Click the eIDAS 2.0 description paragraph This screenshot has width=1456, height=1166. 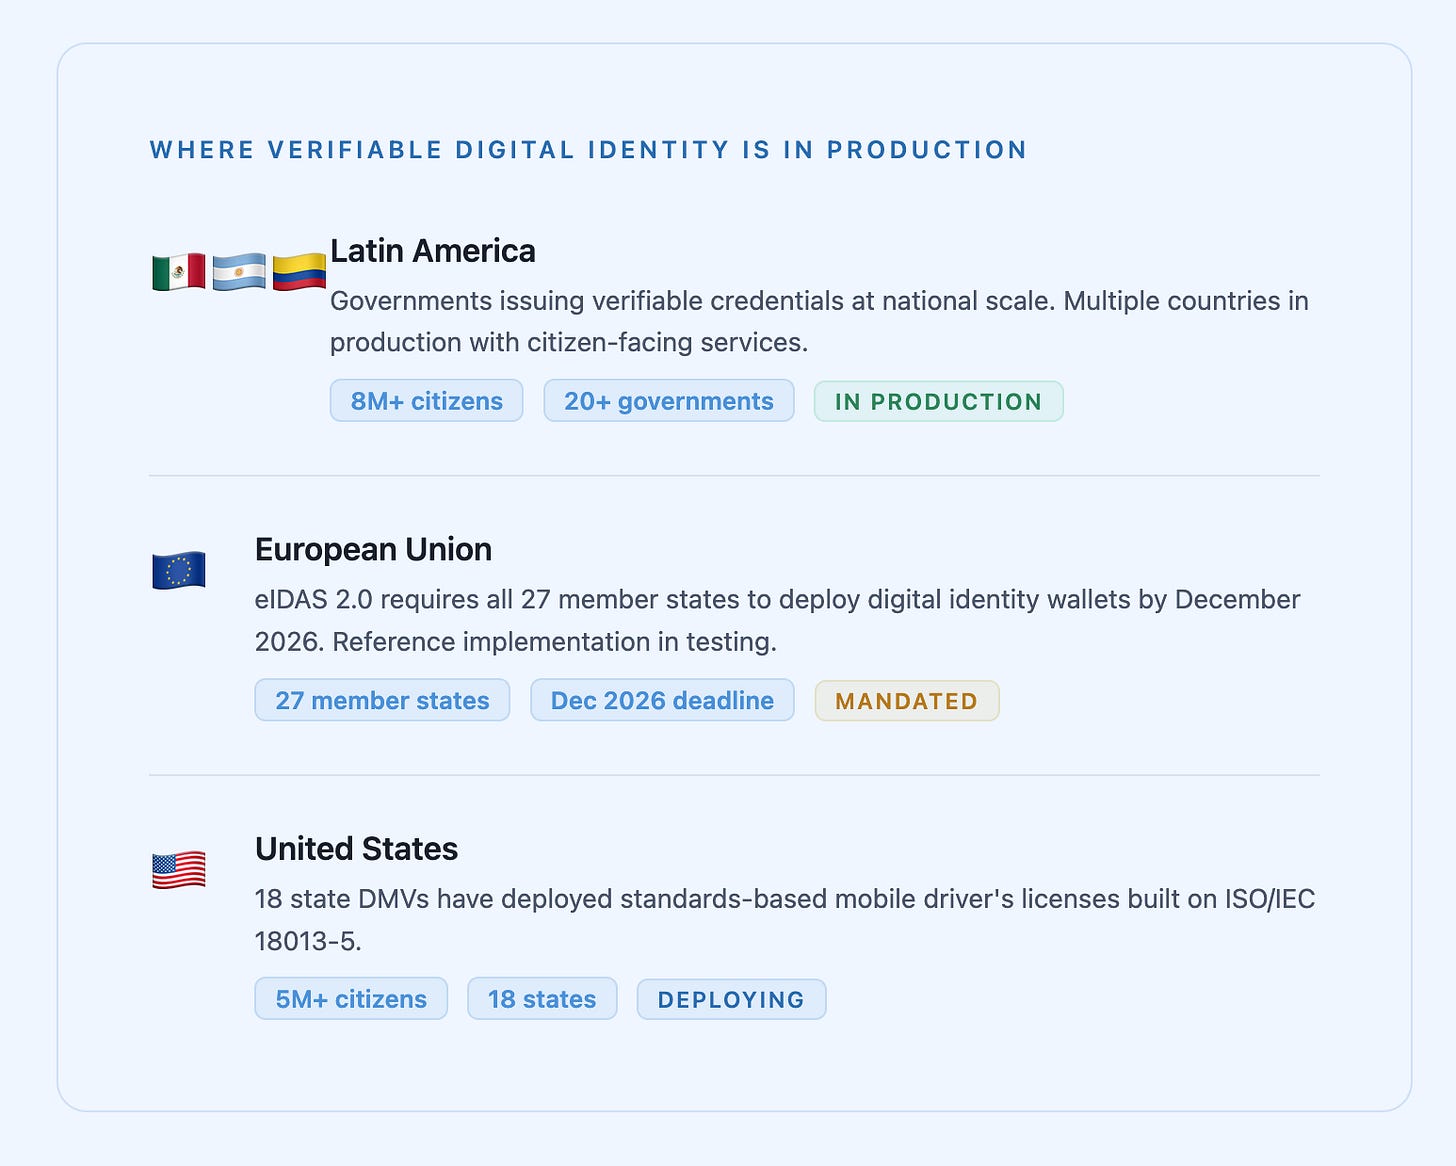[x=778, y=620]
